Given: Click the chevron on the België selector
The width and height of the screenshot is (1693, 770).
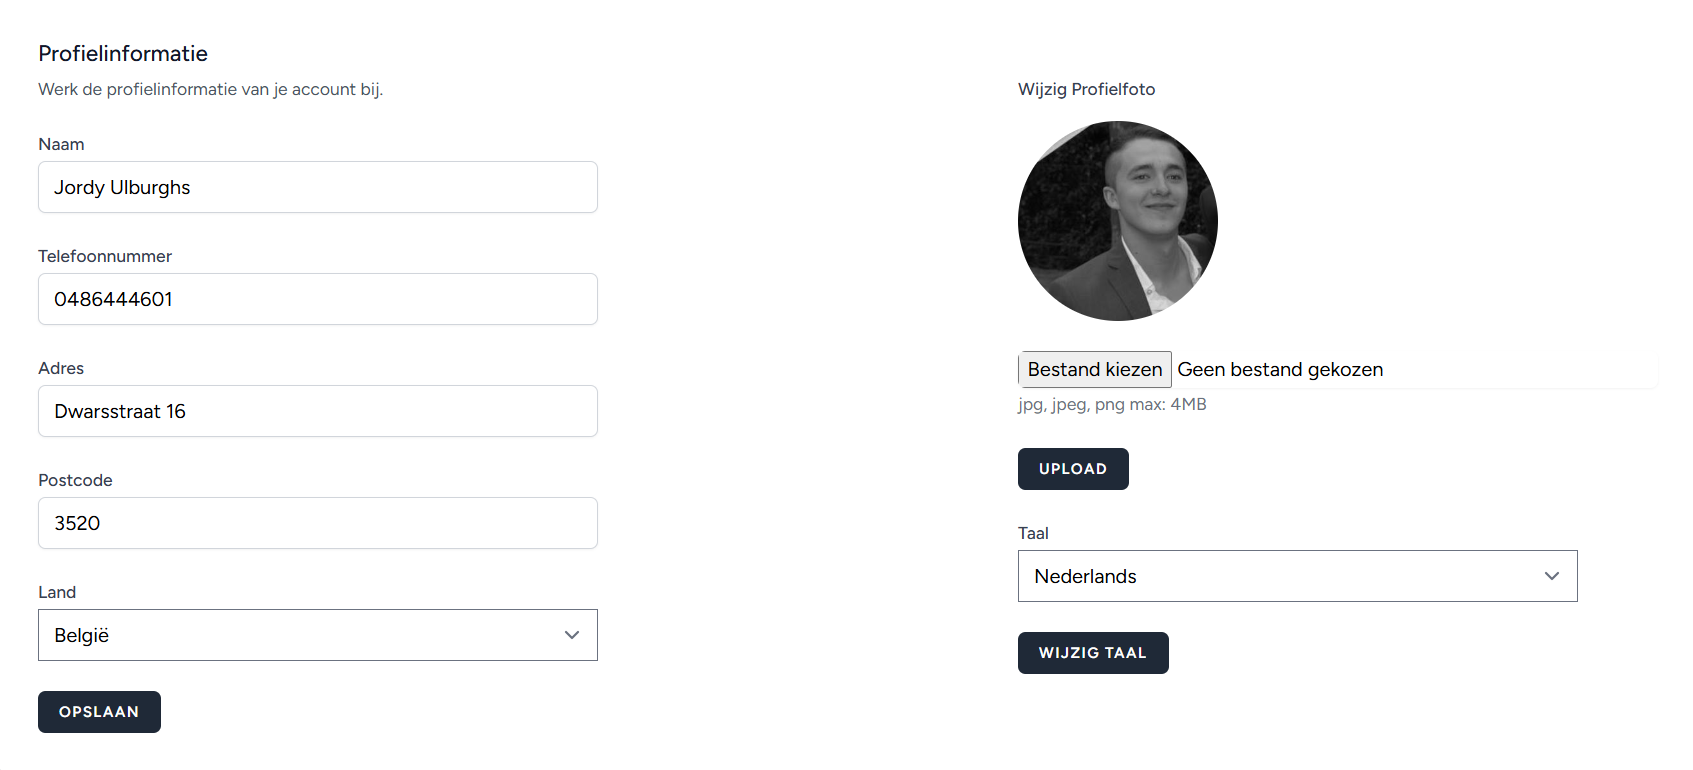Looking at the screenshot, I should click(572, 635).
